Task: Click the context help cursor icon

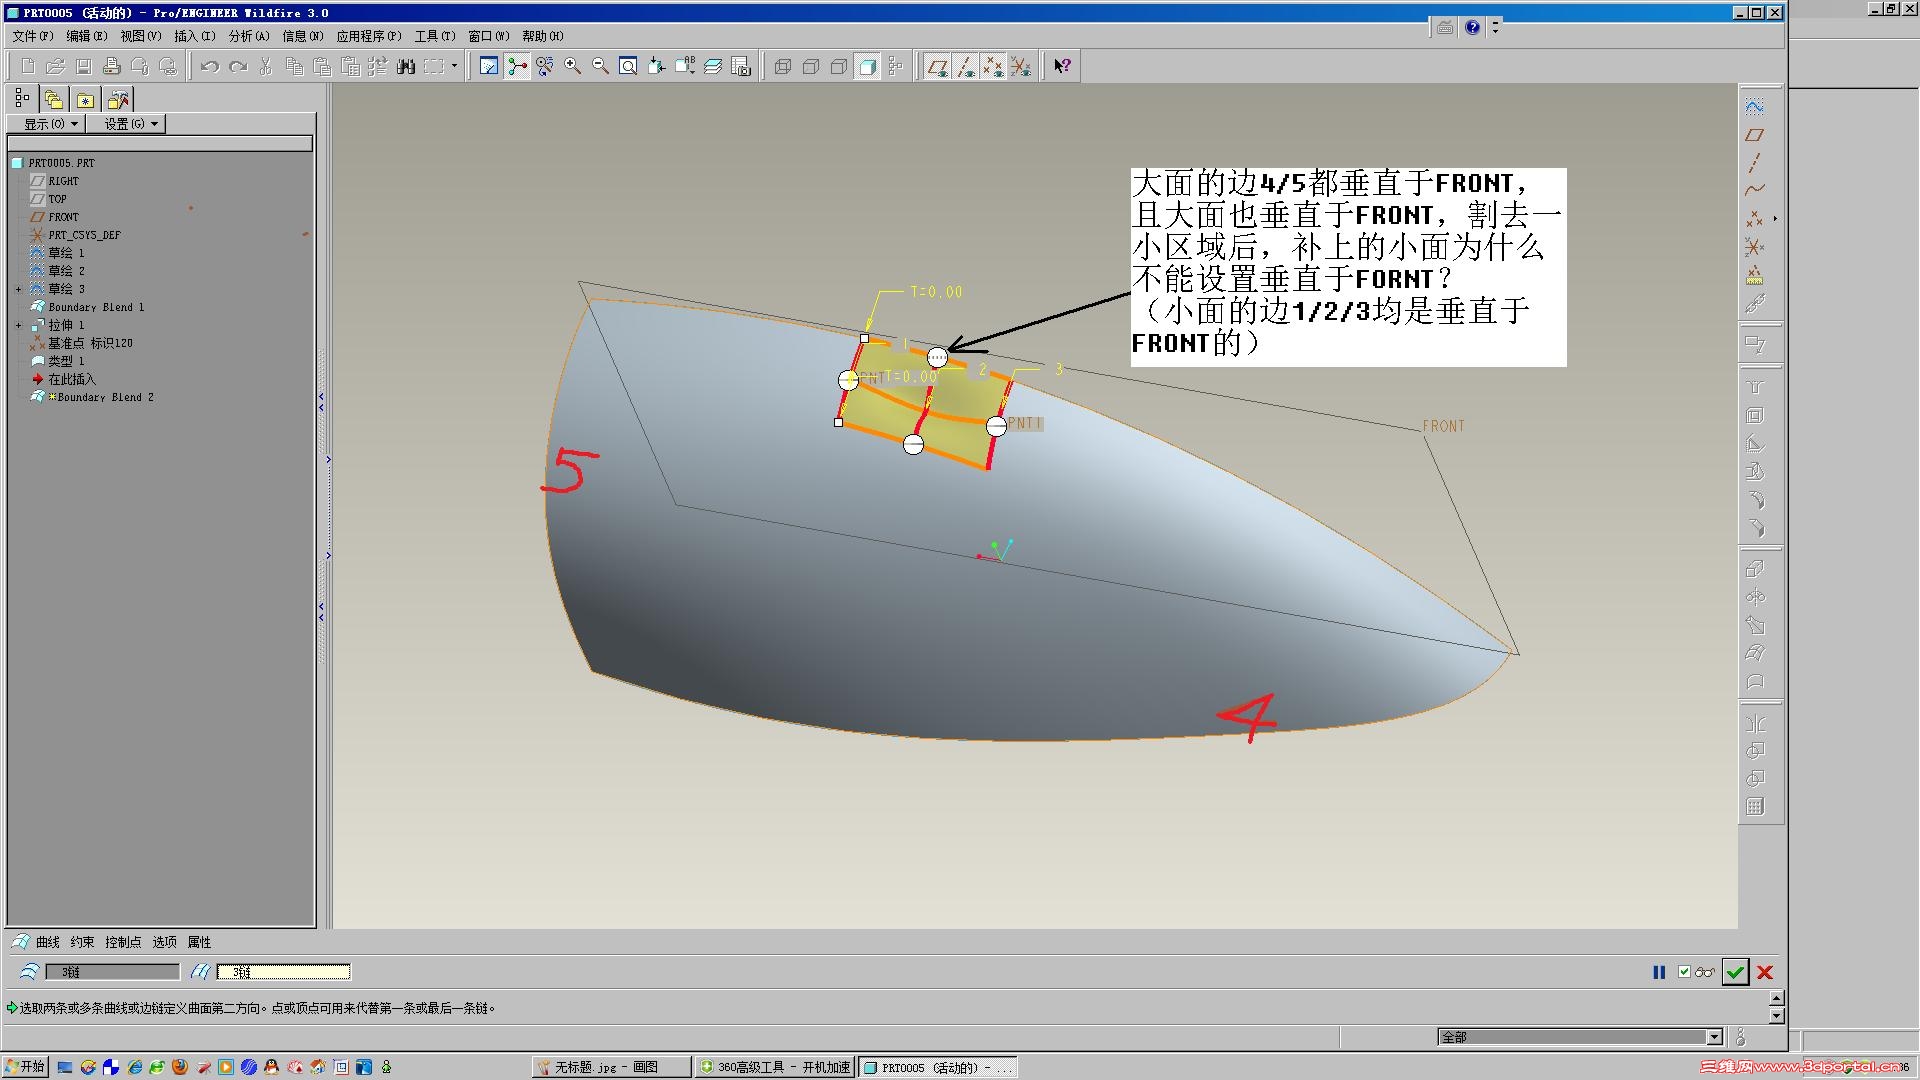Action: [1062, 67]
